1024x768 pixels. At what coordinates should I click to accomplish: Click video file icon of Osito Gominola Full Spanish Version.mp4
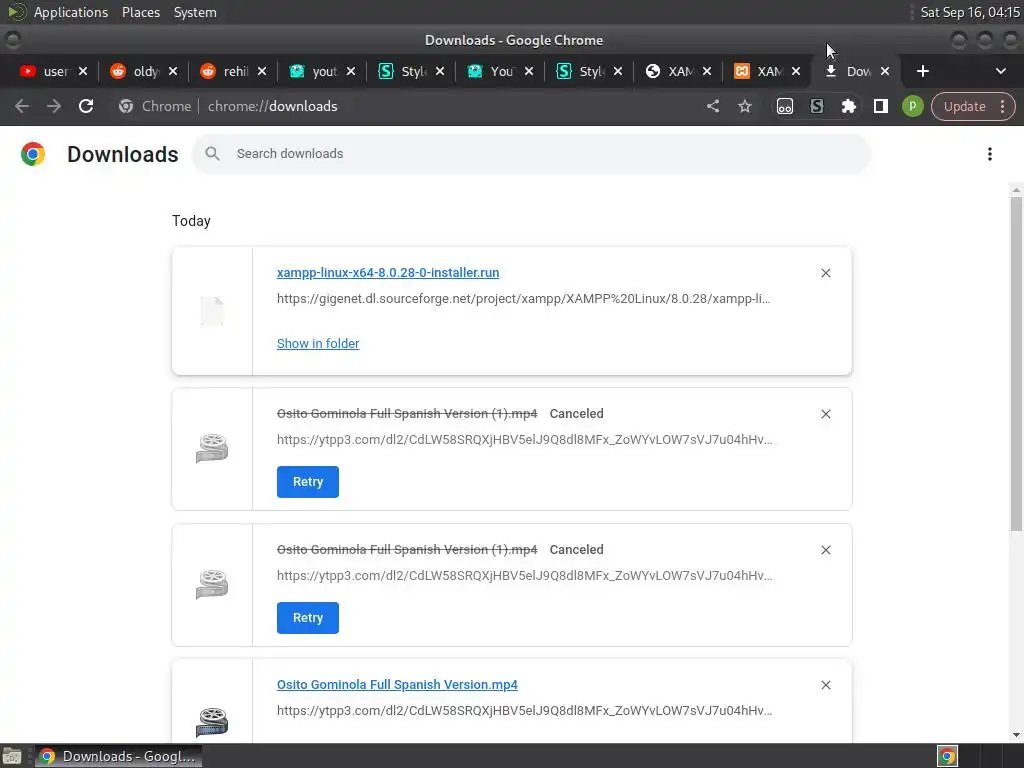click(x=212, y=722)
